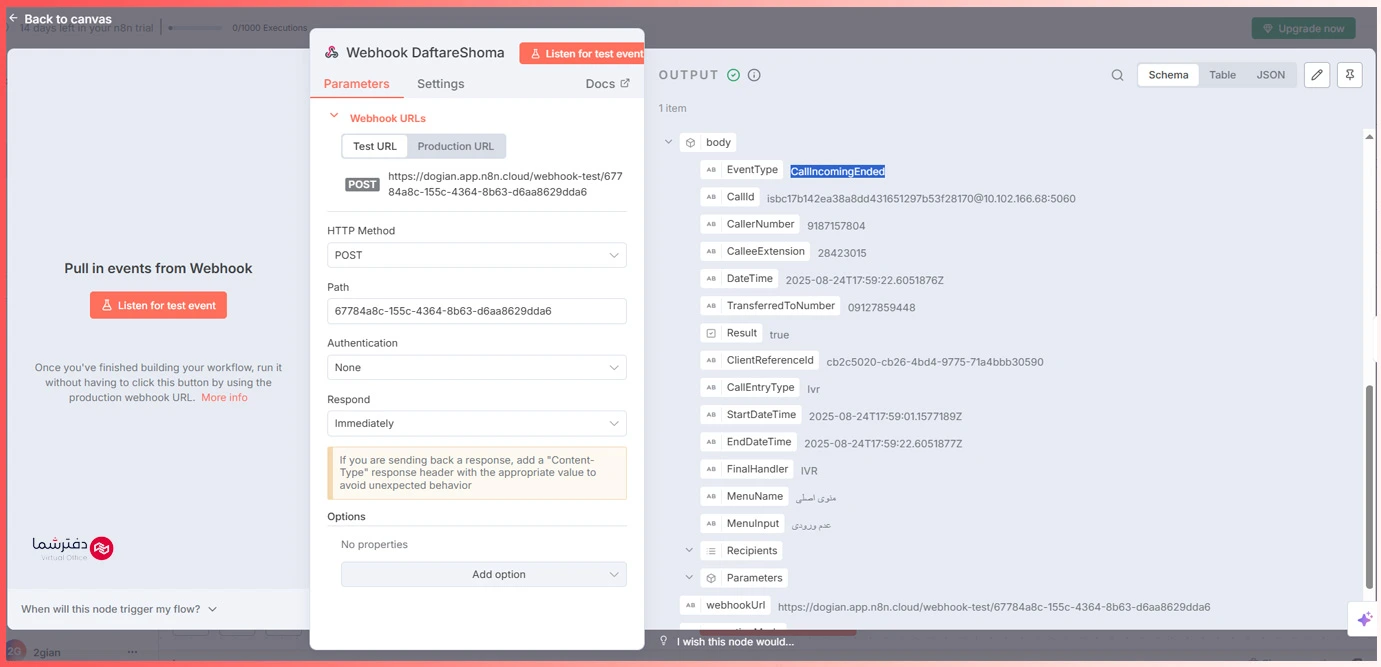This screenshot has width=1381, height=667.
Task: Click the search icon in output panel
Action: (1117, 75)
